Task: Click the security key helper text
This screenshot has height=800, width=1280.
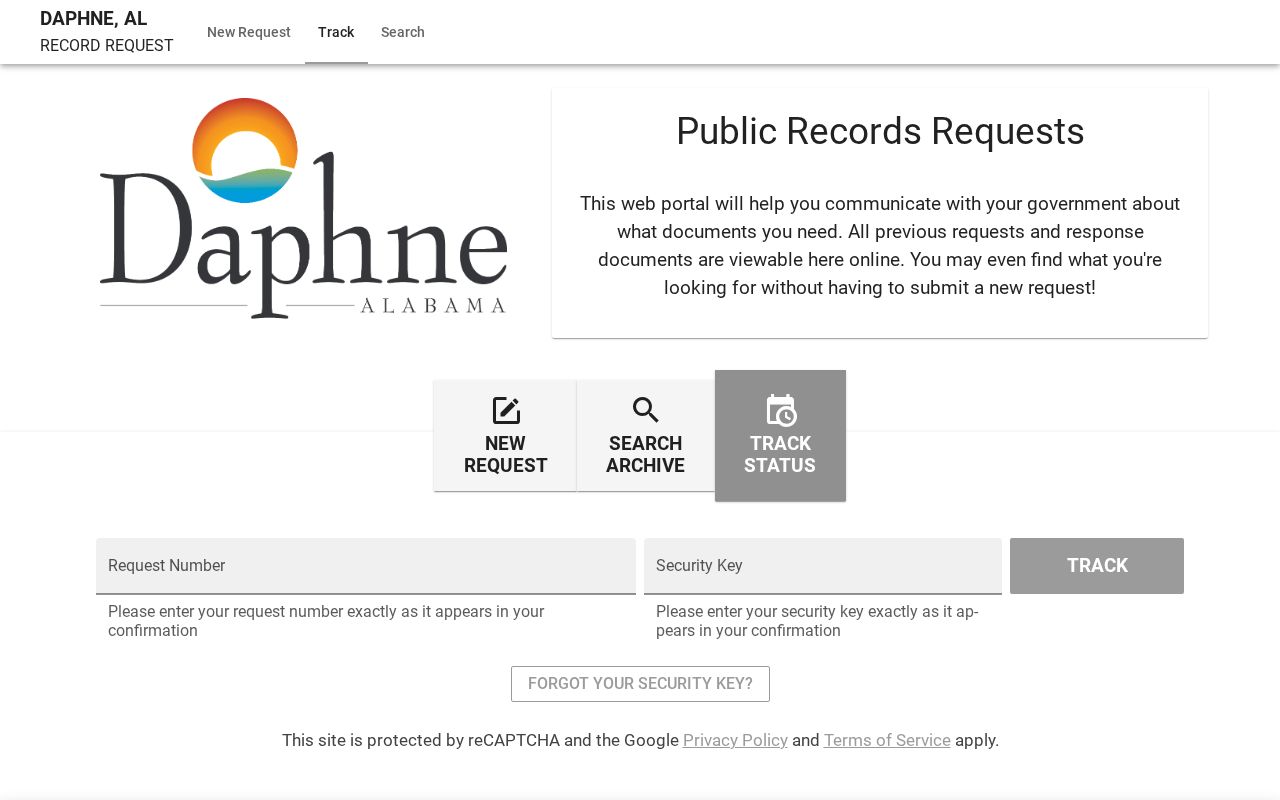Action: pyautogui.click(x=817, y=621)
